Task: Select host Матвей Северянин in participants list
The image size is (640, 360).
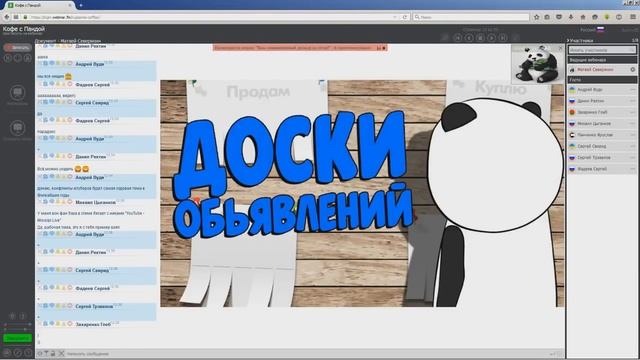Action: [x=602, y=70]
